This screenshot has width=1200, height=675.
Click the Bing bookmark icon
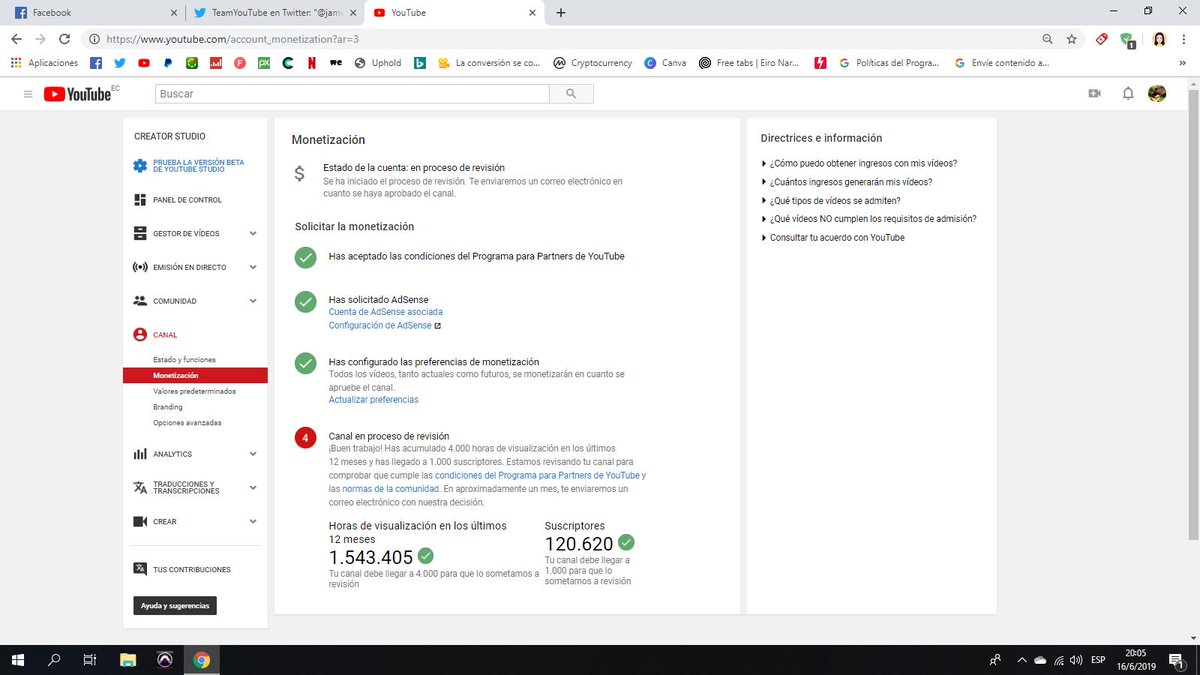(422, 62)
